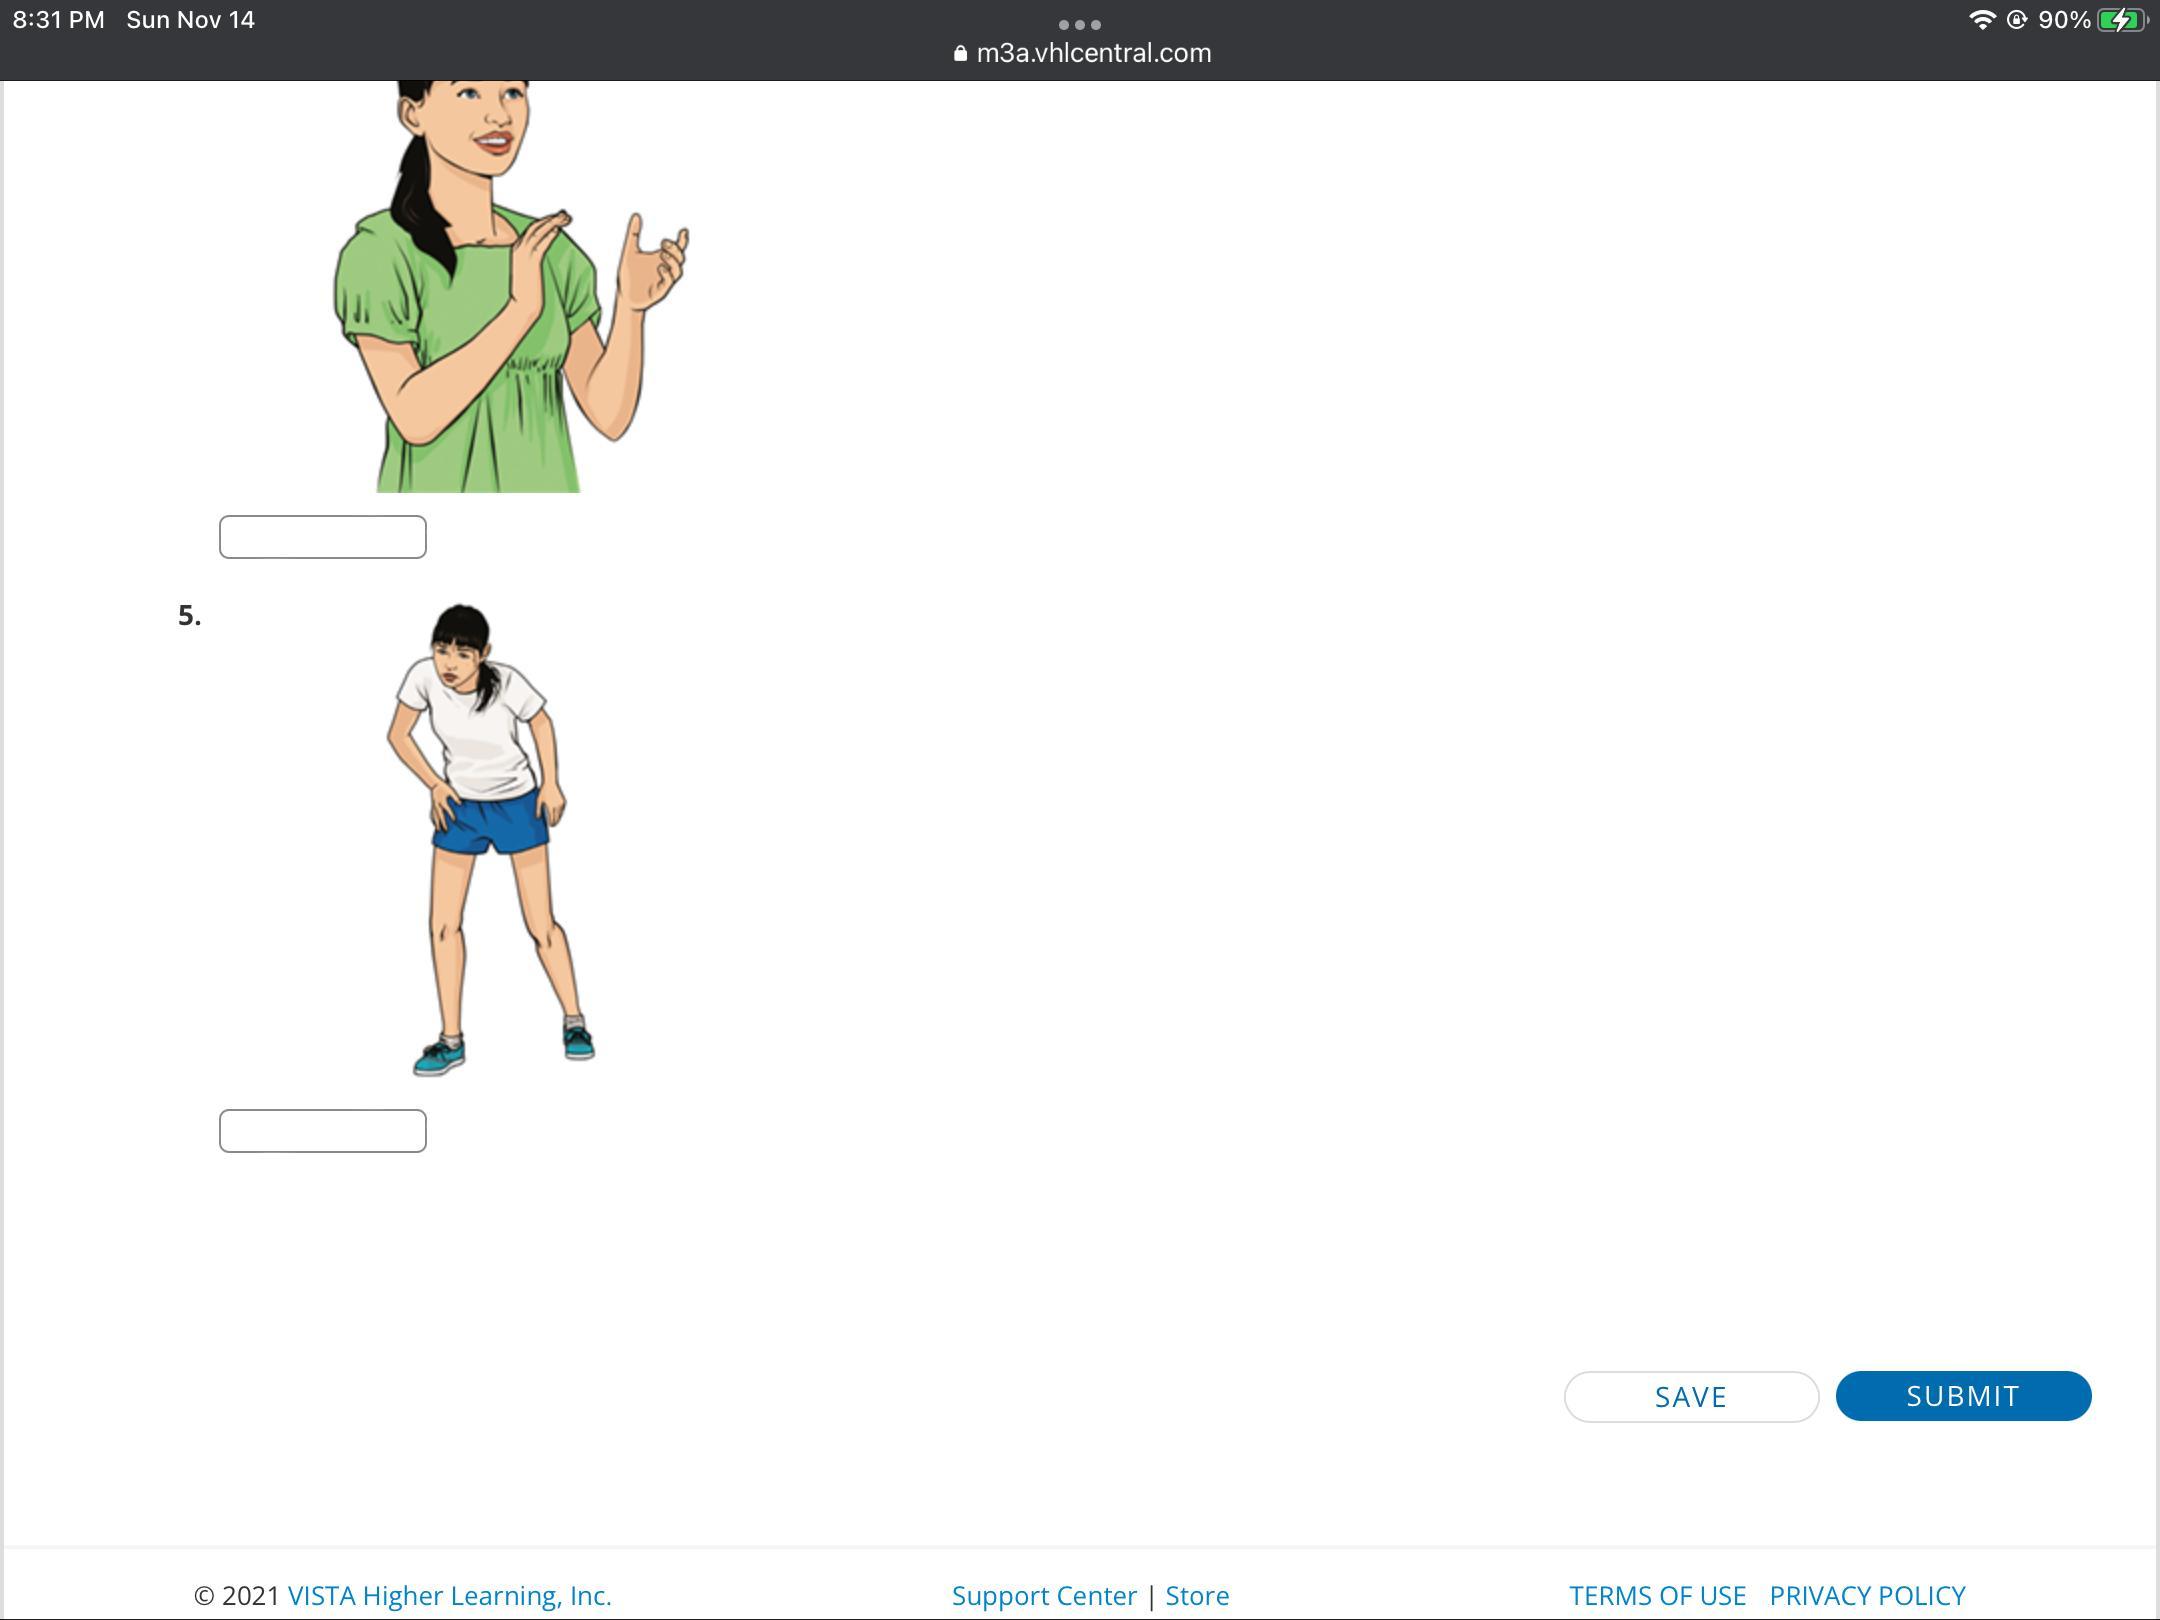Open the Support Center link
This screenshot has width=2160, height=1620.
(x=1043, y=1595)
